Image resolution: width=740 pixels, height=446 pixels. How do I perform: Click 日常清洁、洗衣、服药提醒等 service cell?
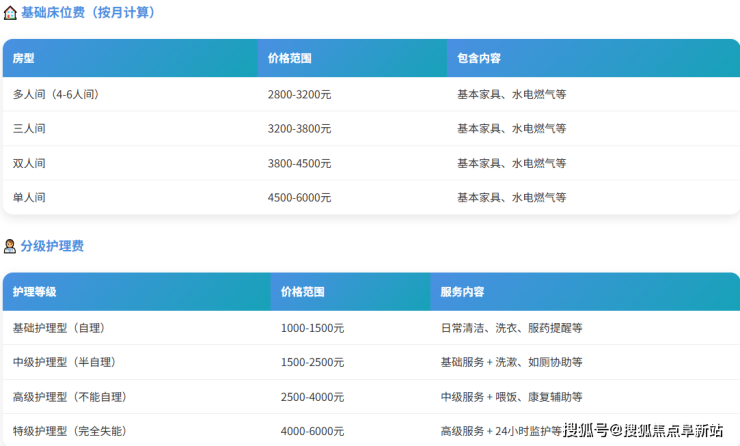(x=511, y=327)
